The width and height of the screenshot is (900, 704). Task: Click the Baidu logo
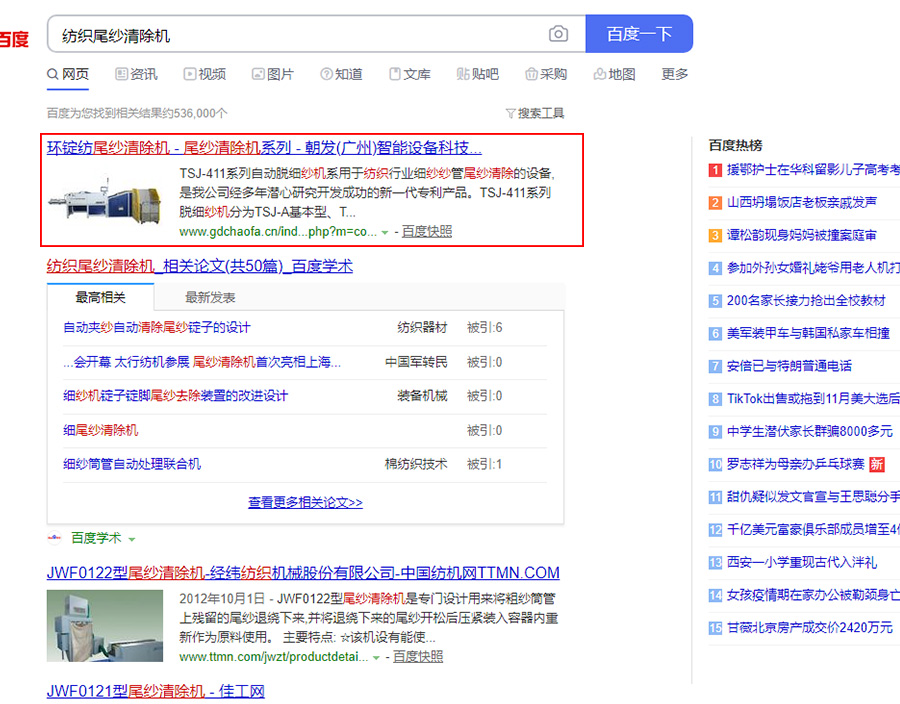click(x=14, y=39)
